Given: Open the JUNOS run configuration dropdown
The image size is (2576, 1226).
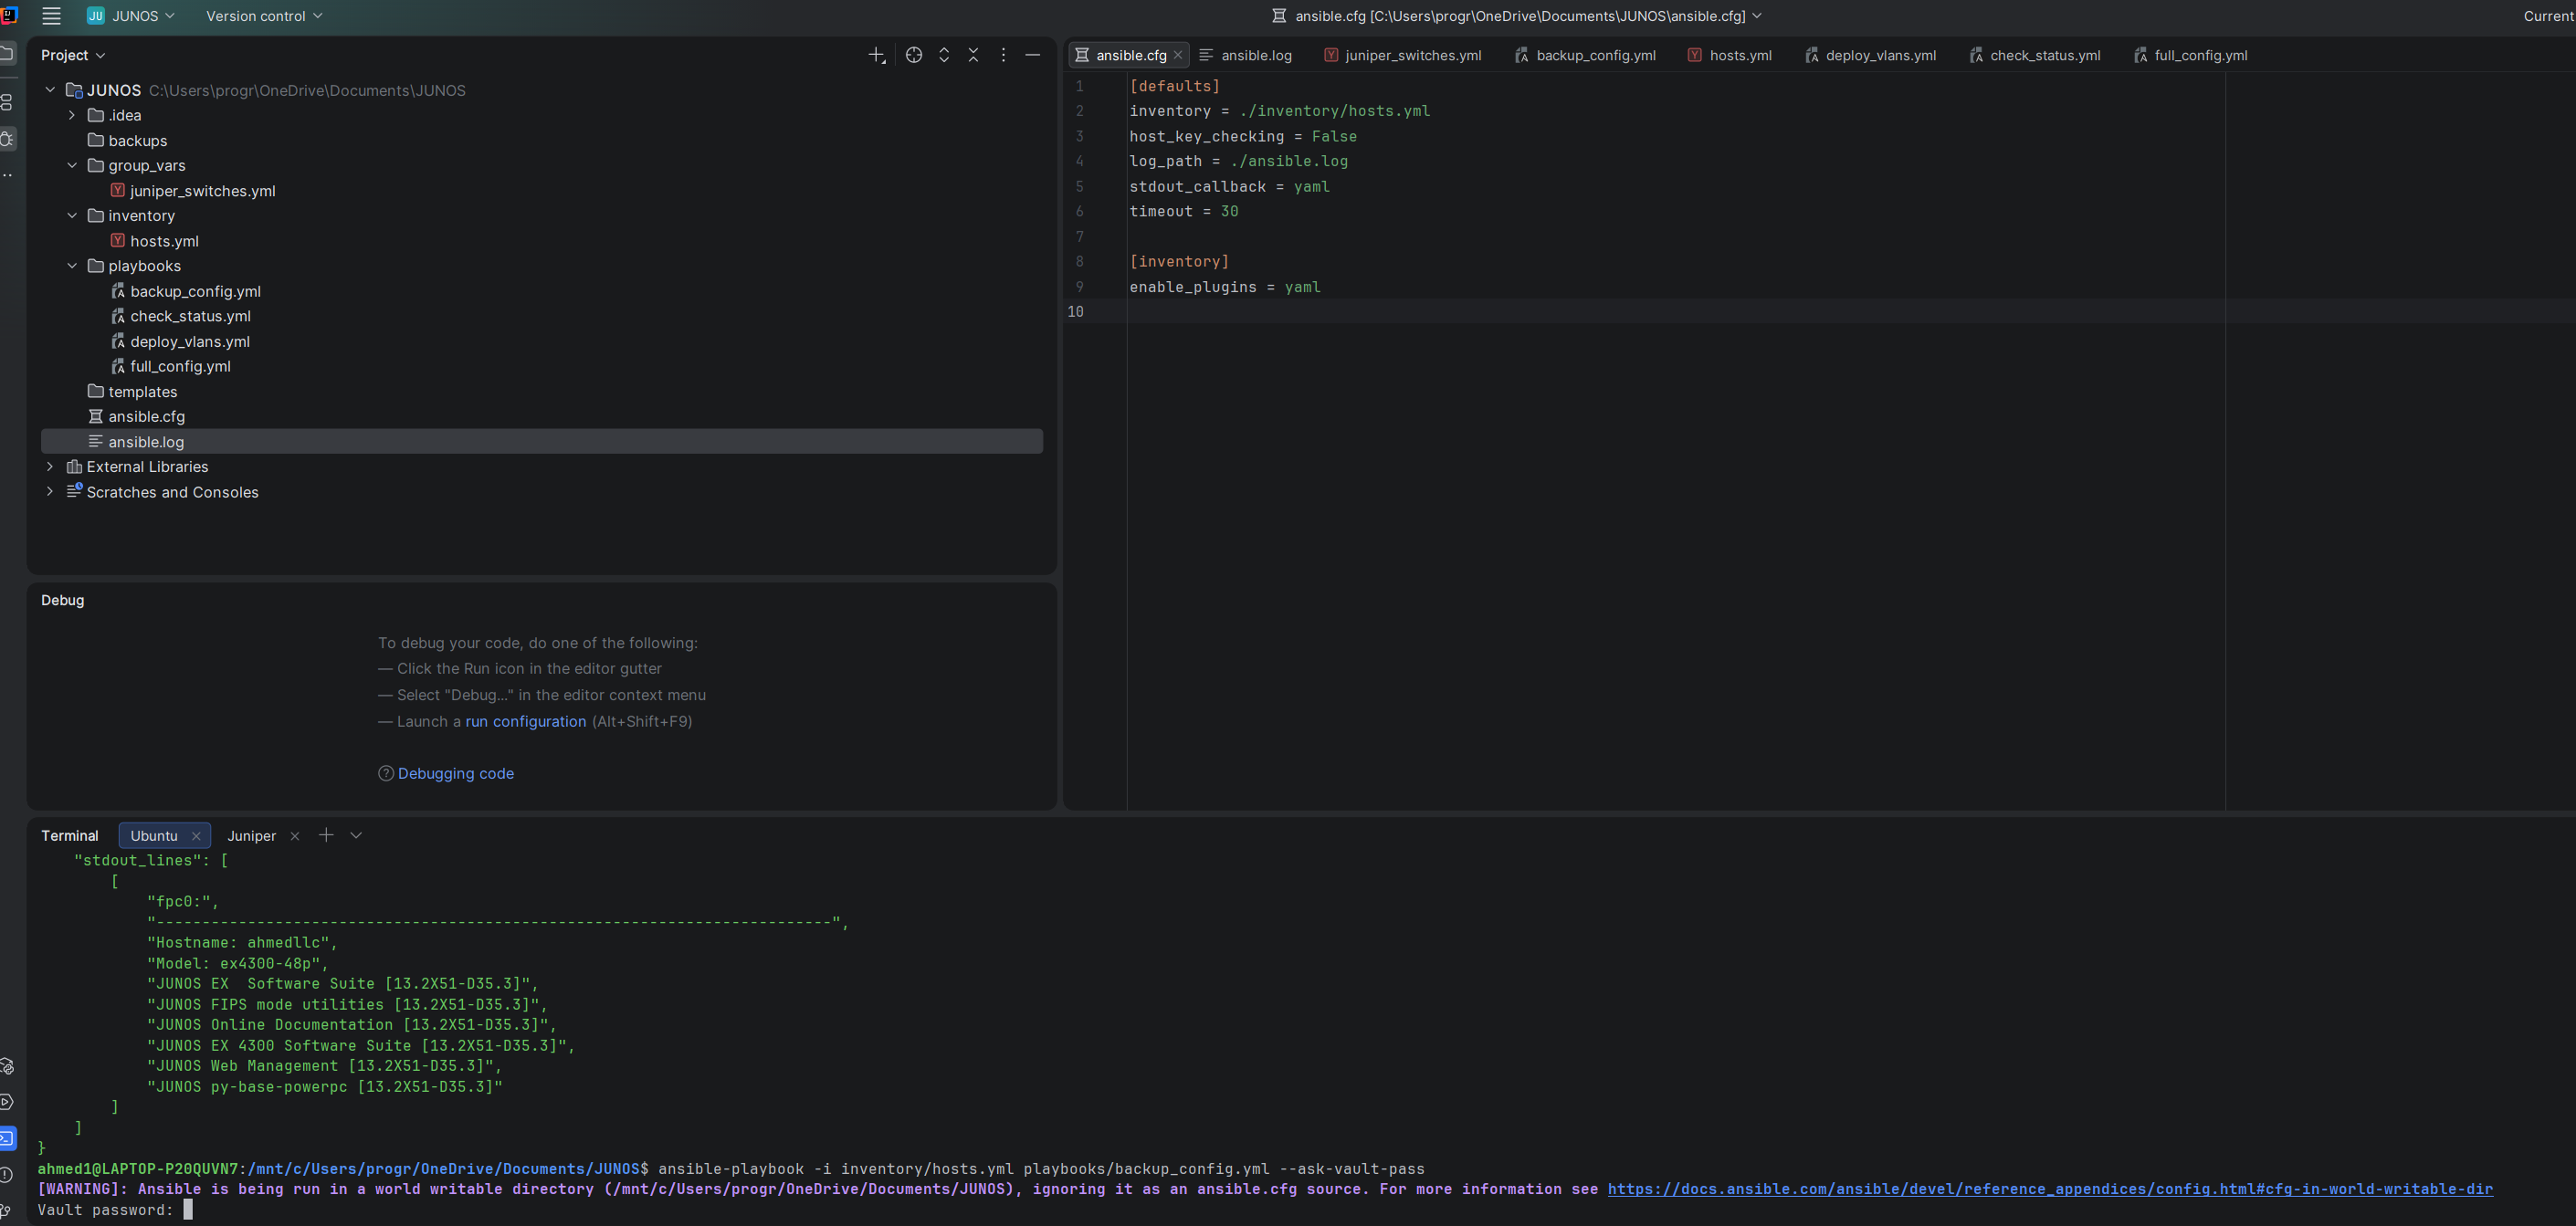Looking at the screenshot, I should pos(130,16).
